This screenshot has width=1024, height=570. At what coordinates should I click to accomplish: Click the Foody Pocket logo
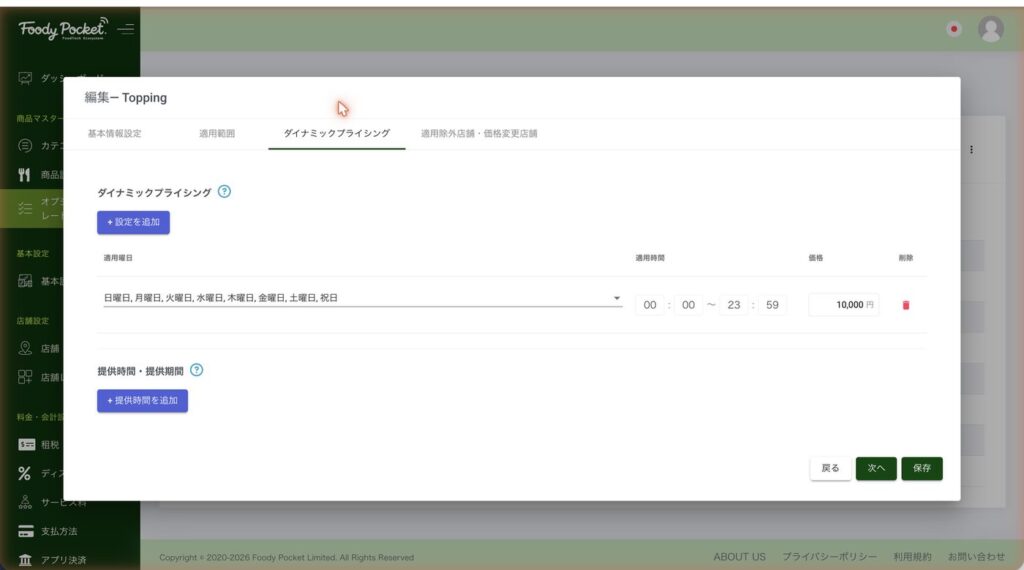coord(63,29)
